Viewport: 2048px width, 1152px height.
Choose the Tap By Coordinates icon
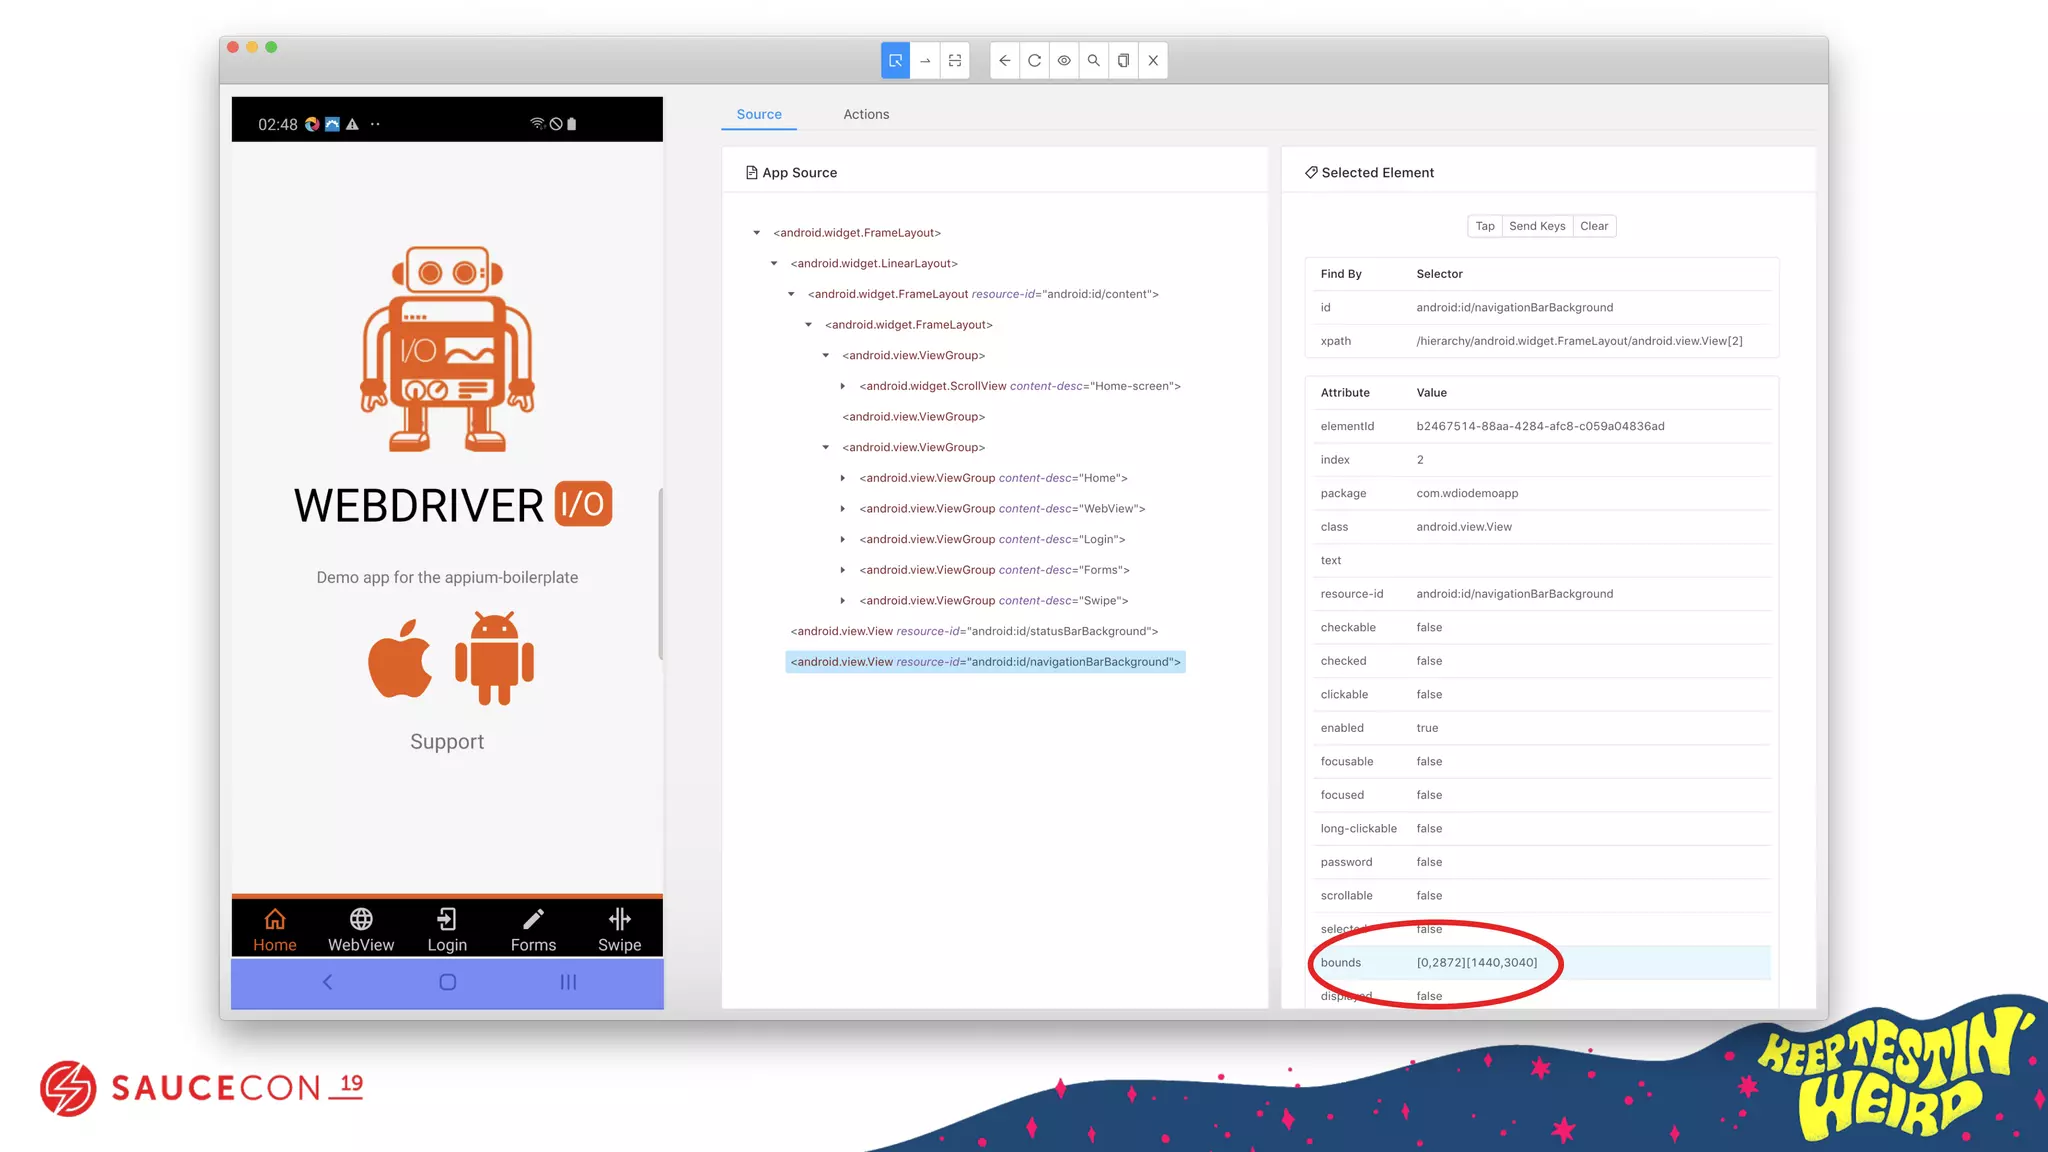pyautogui.click(x=955, y=61)
